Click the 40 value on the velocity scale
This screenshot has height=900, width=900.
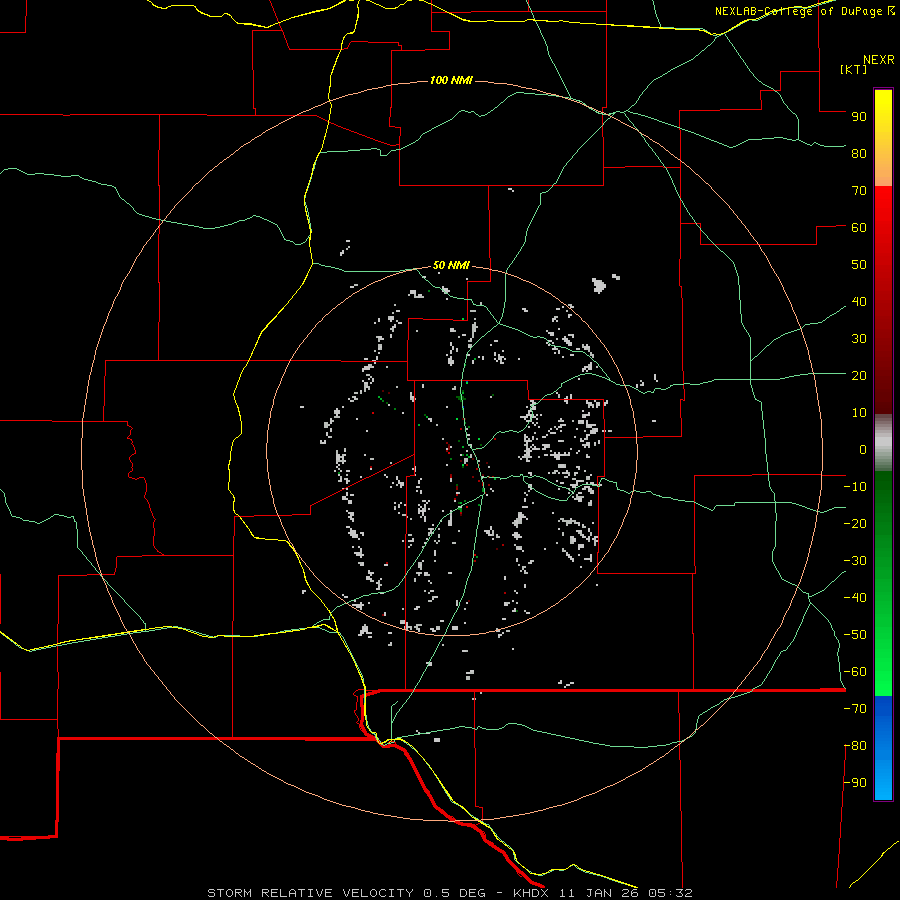(x=859, y=301)
